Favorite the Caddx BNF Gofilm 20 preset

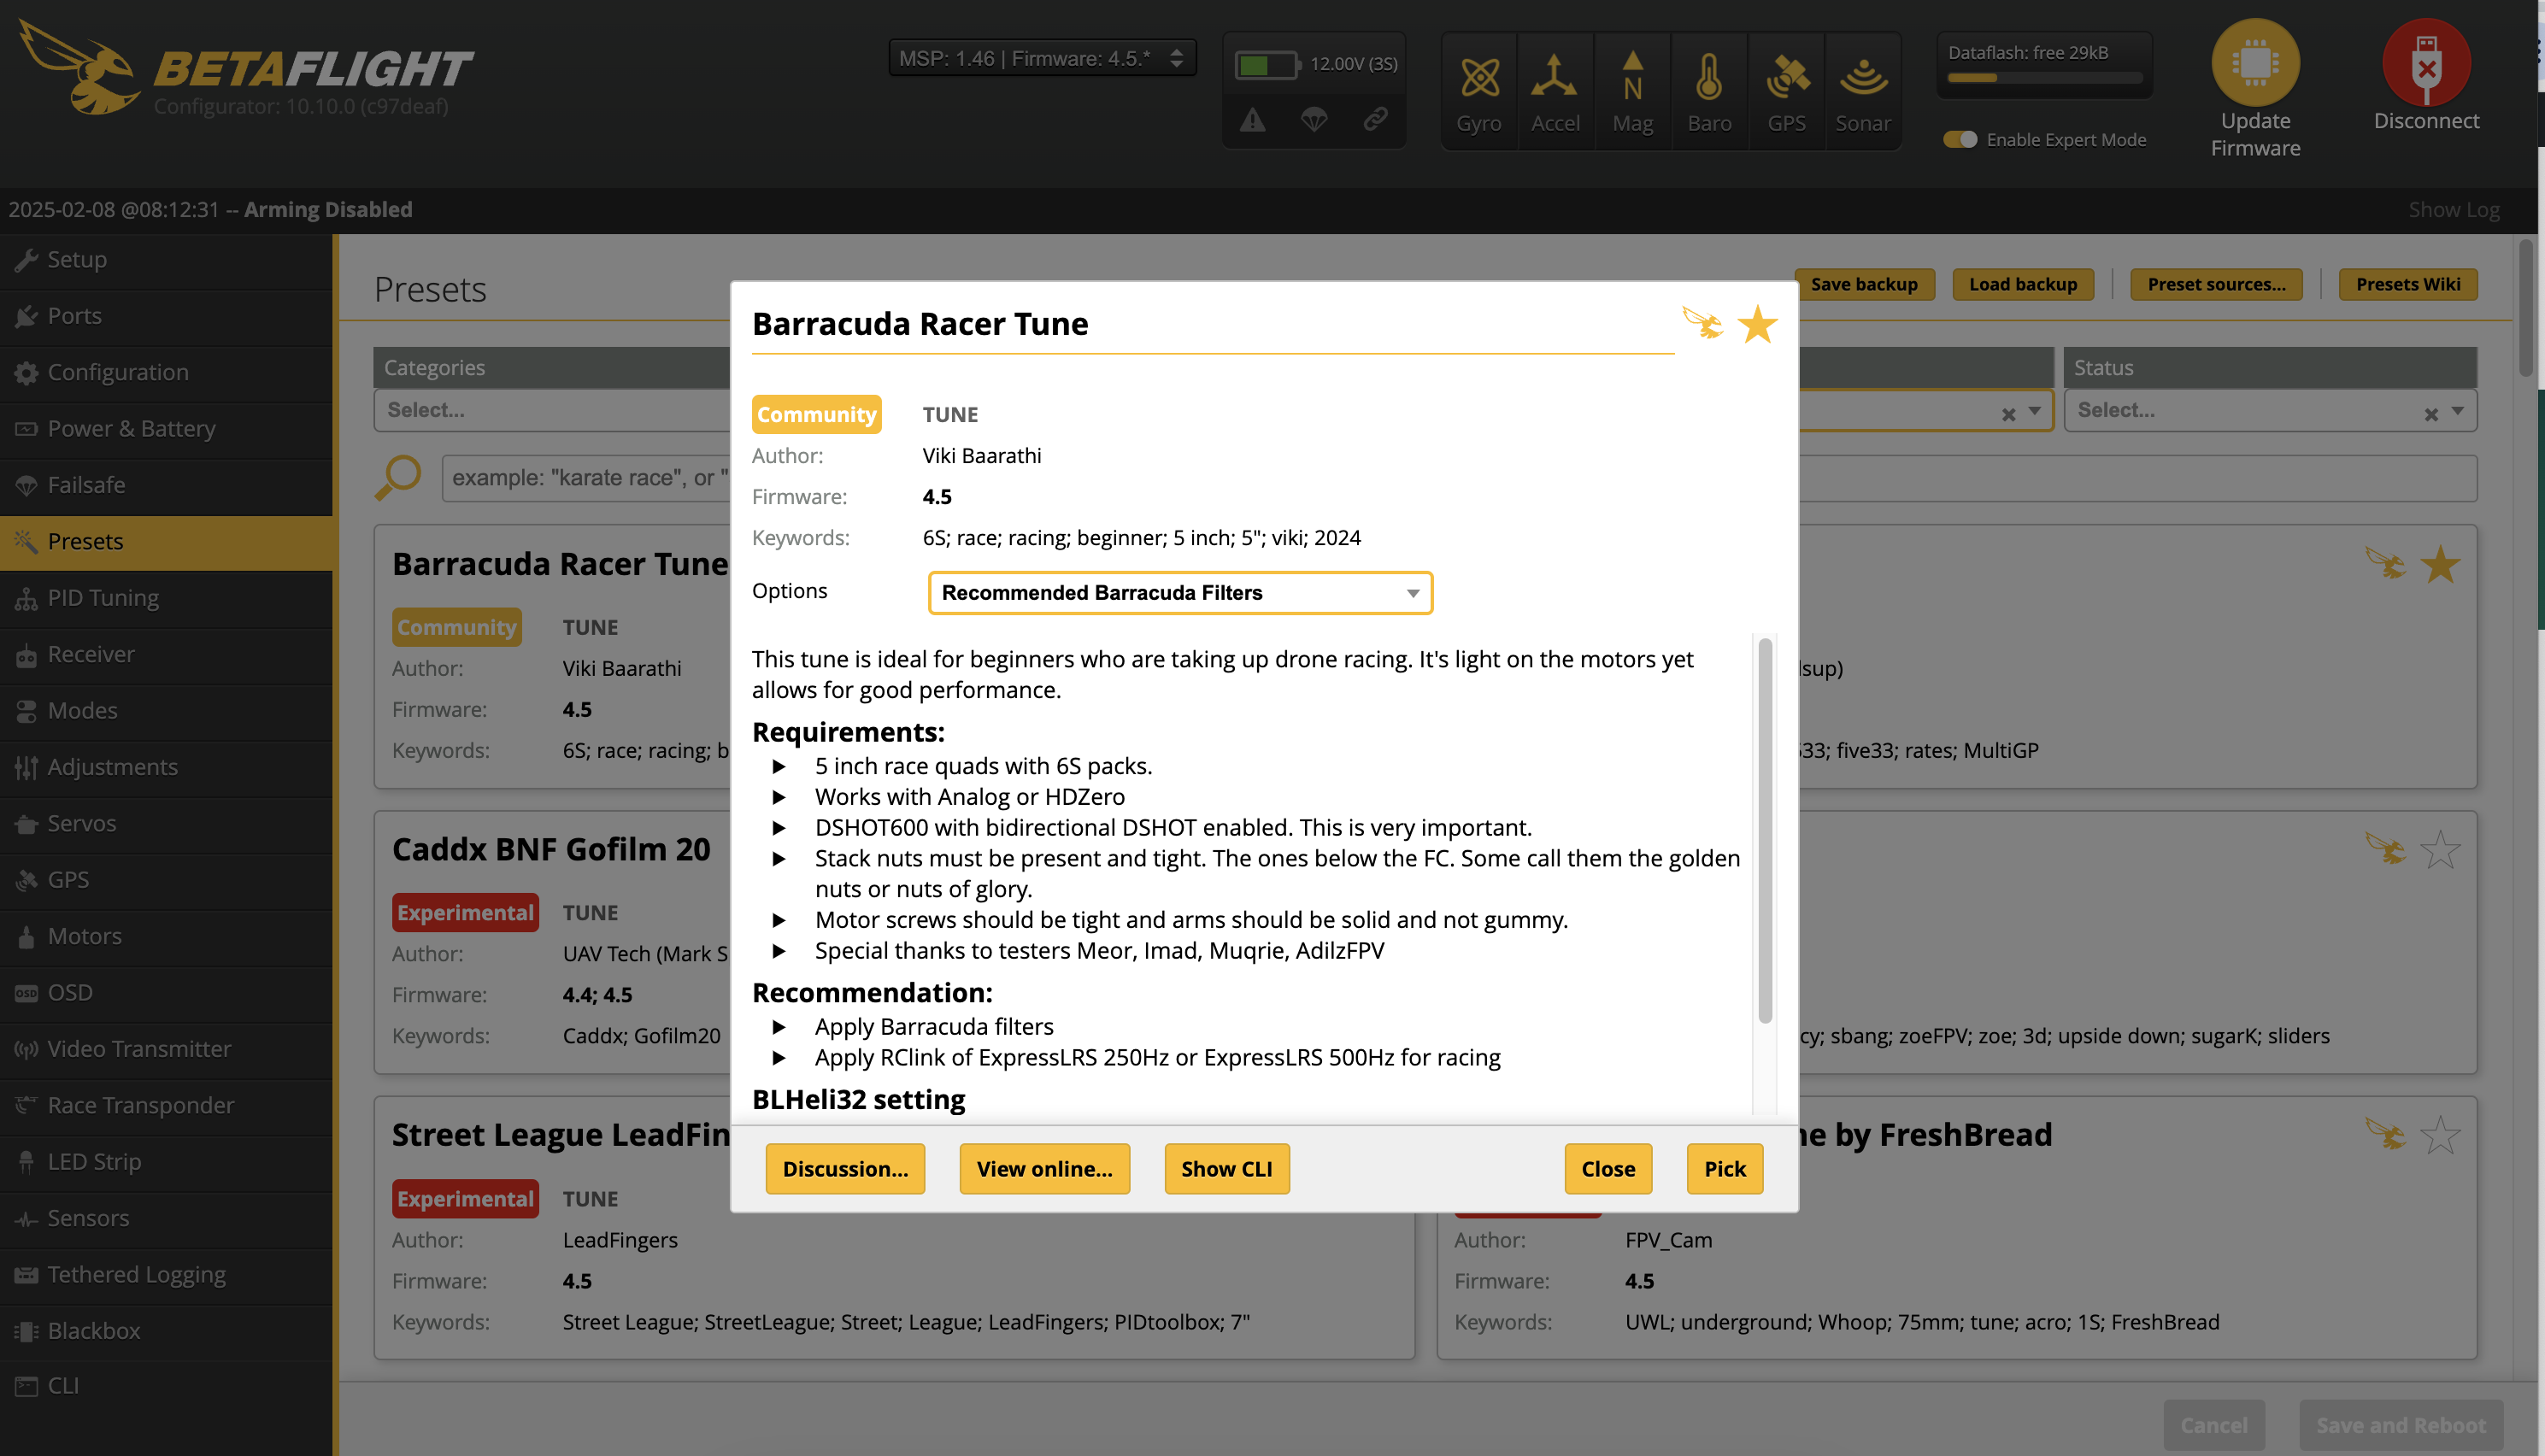pyautogui.click(x=2440, y=850)
